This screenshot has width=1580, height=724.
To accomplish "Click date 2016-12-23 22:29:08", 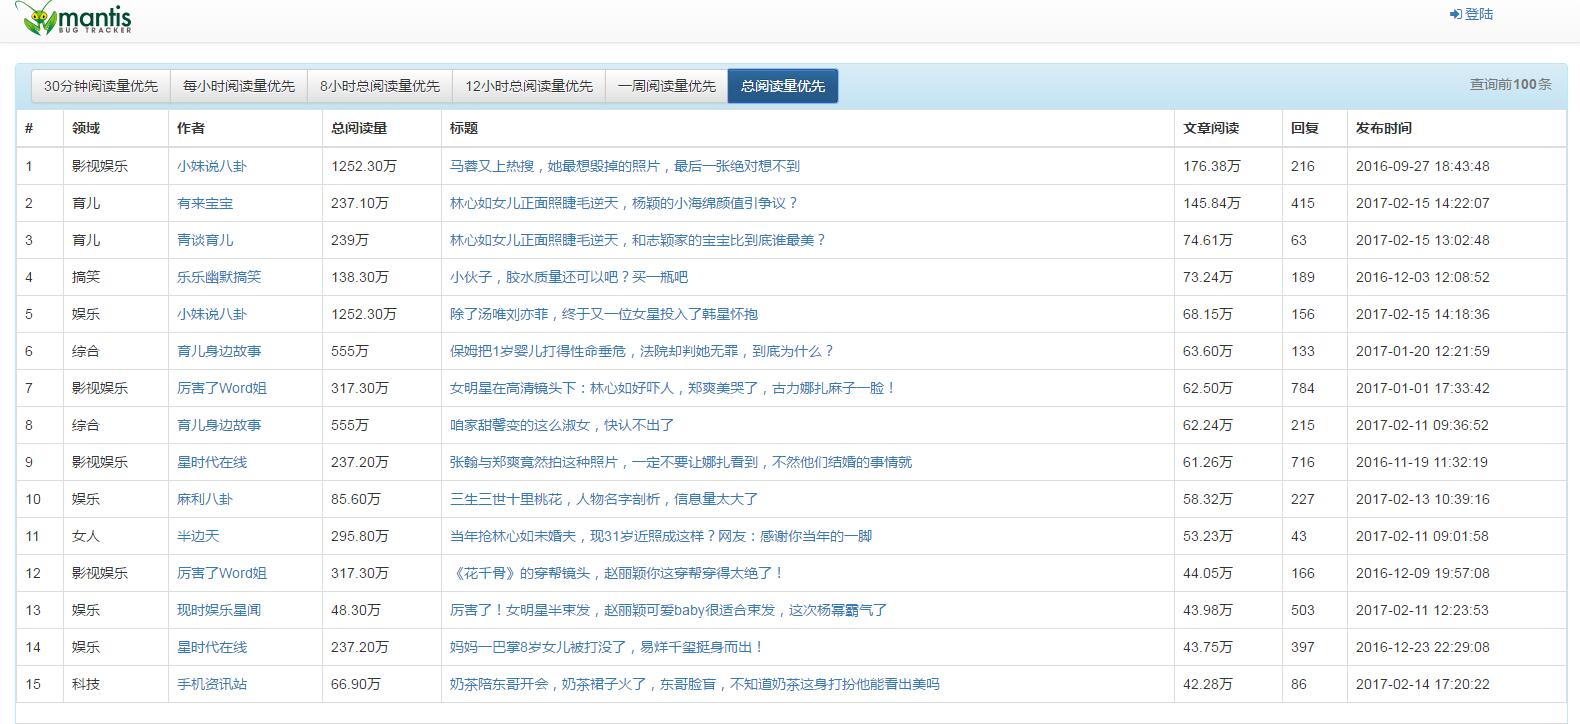I will [x=1423, y=647].
